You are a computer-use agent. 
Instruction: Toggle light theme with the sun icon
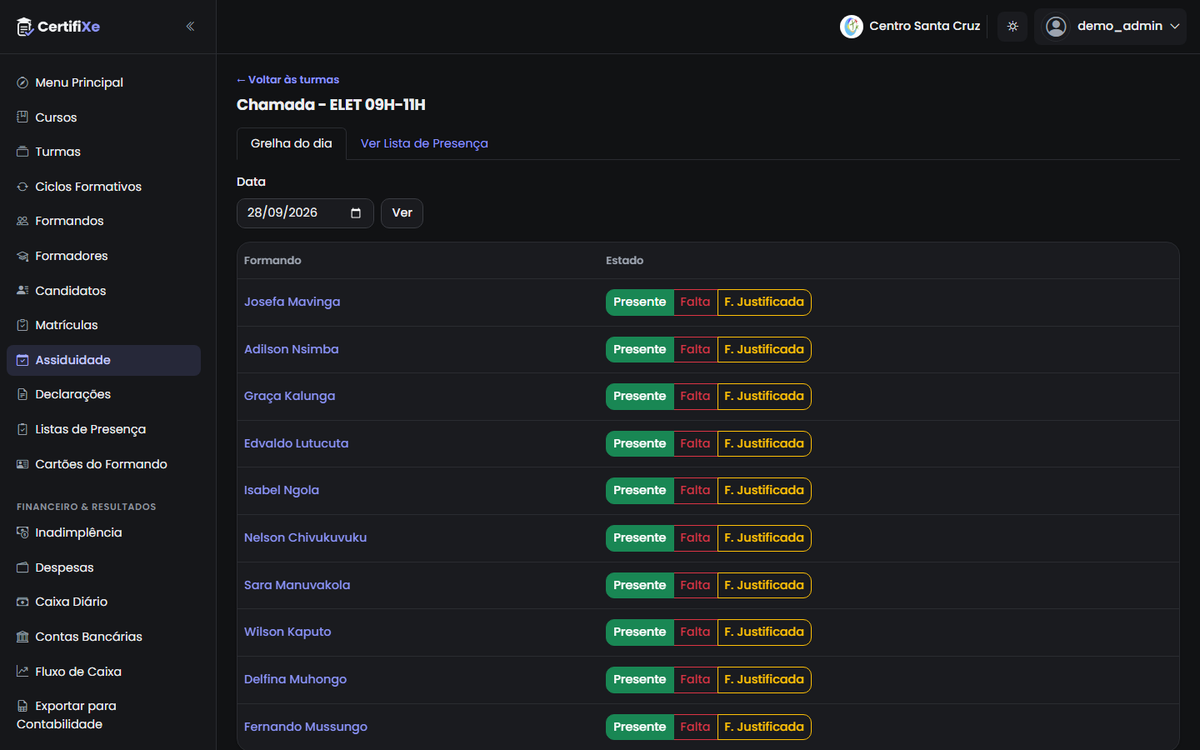click(x=1013, y=27)
